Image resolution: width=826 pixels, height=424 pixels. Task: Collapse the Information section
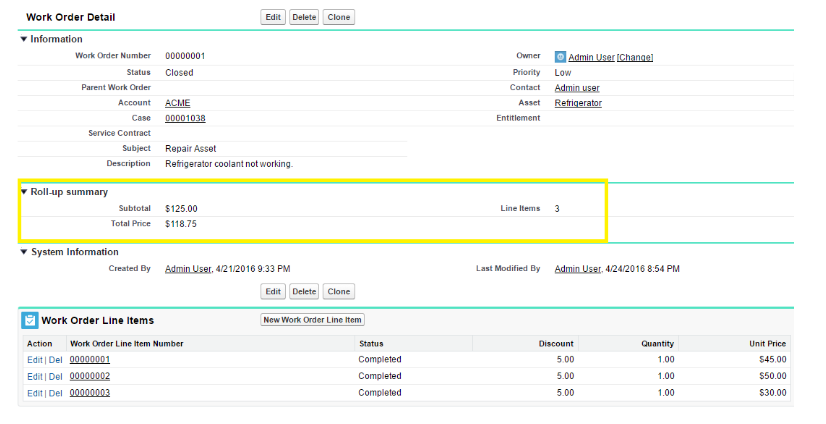(24, 39)
